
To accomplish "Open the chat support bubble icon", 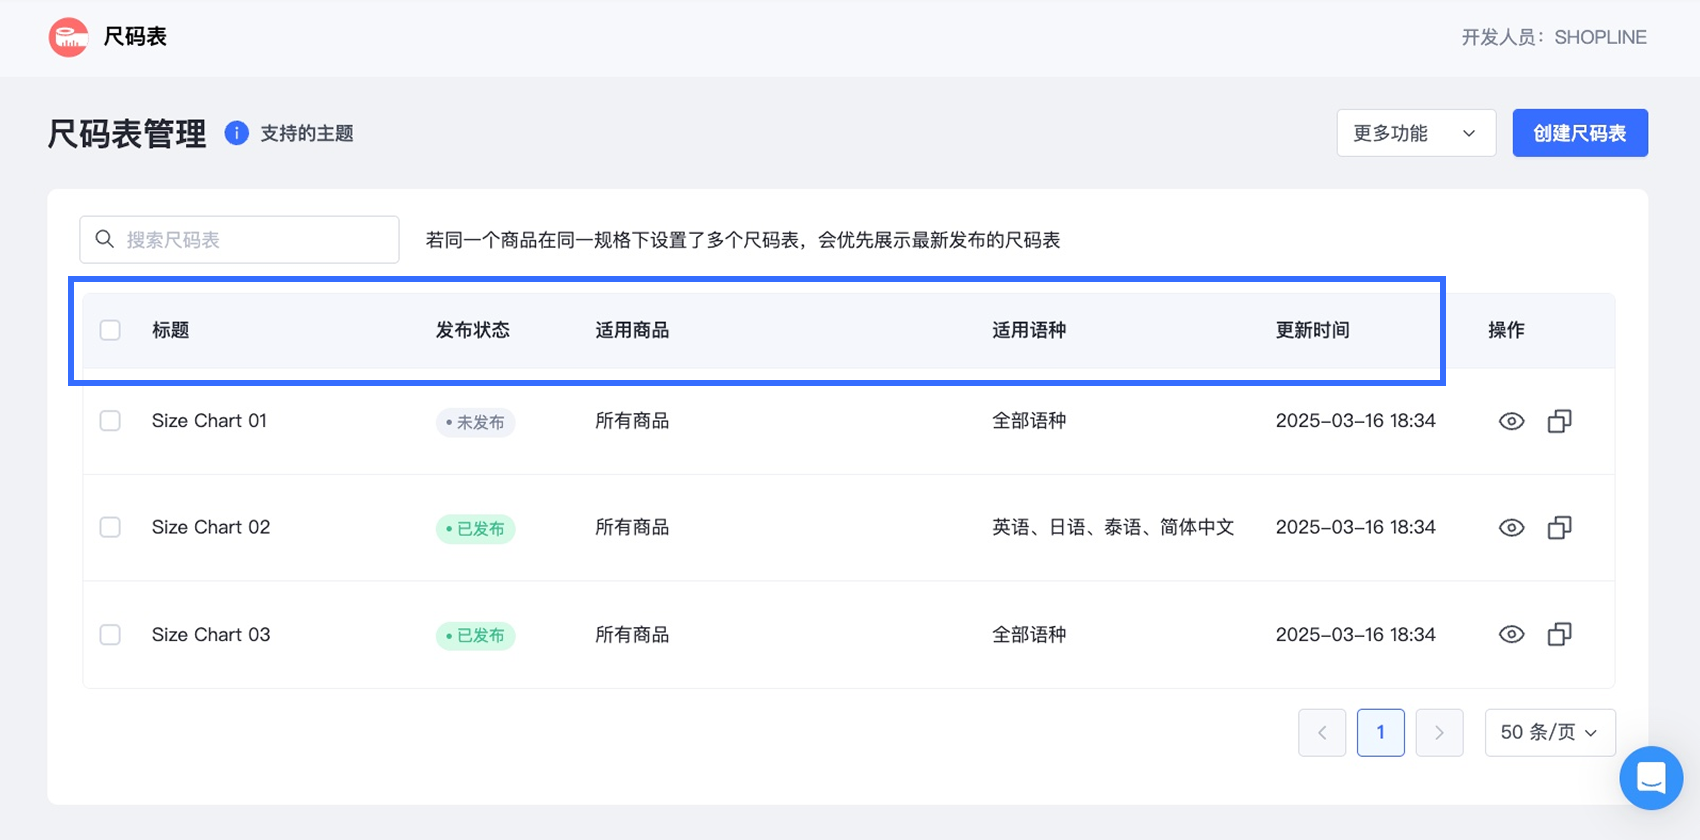I will pos(1651,777).
